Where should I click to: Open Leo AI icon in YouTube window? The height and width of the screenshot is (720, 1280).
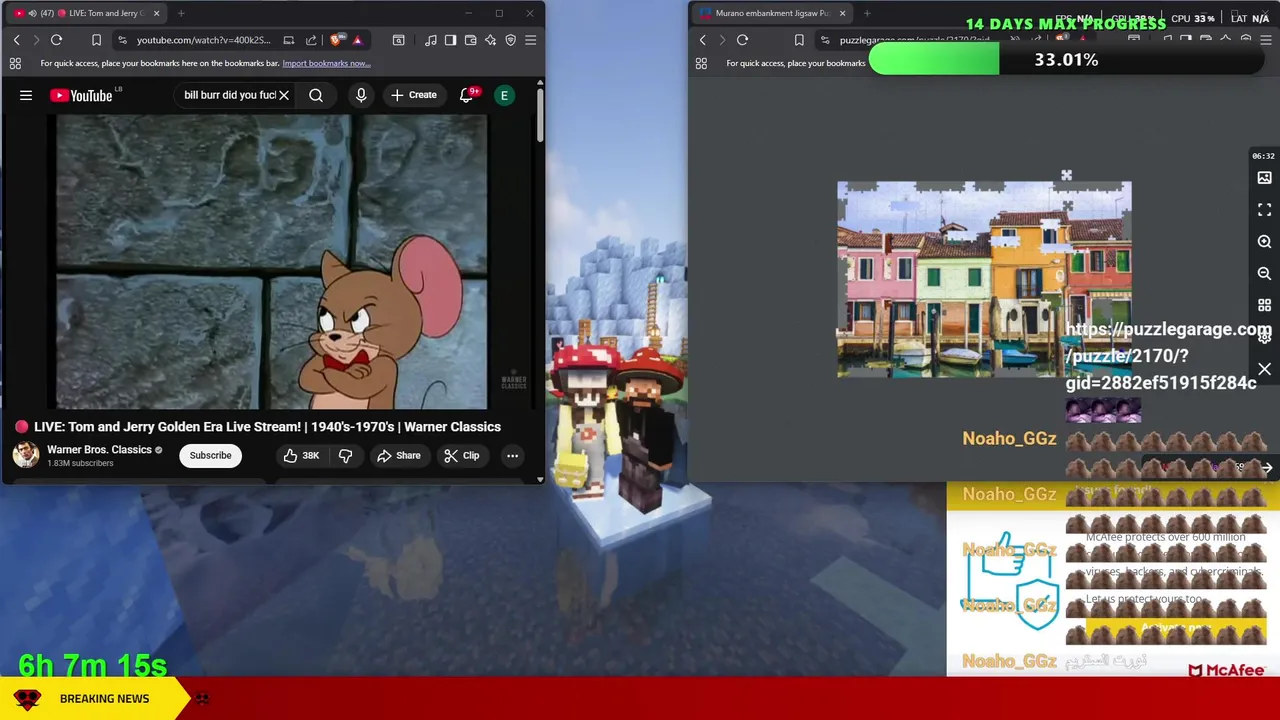[x=490, y=40]
